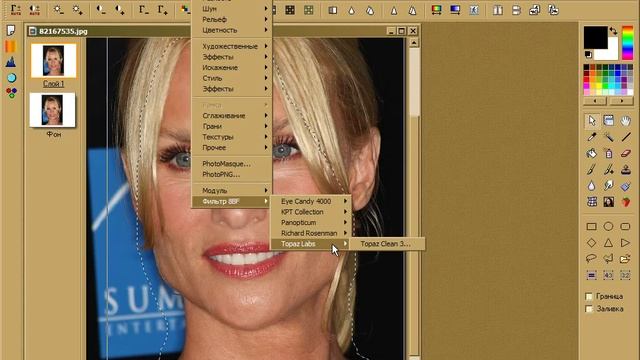Select the Line tool
The width and height of the screenshot is (640, 360).
point(625,137)
